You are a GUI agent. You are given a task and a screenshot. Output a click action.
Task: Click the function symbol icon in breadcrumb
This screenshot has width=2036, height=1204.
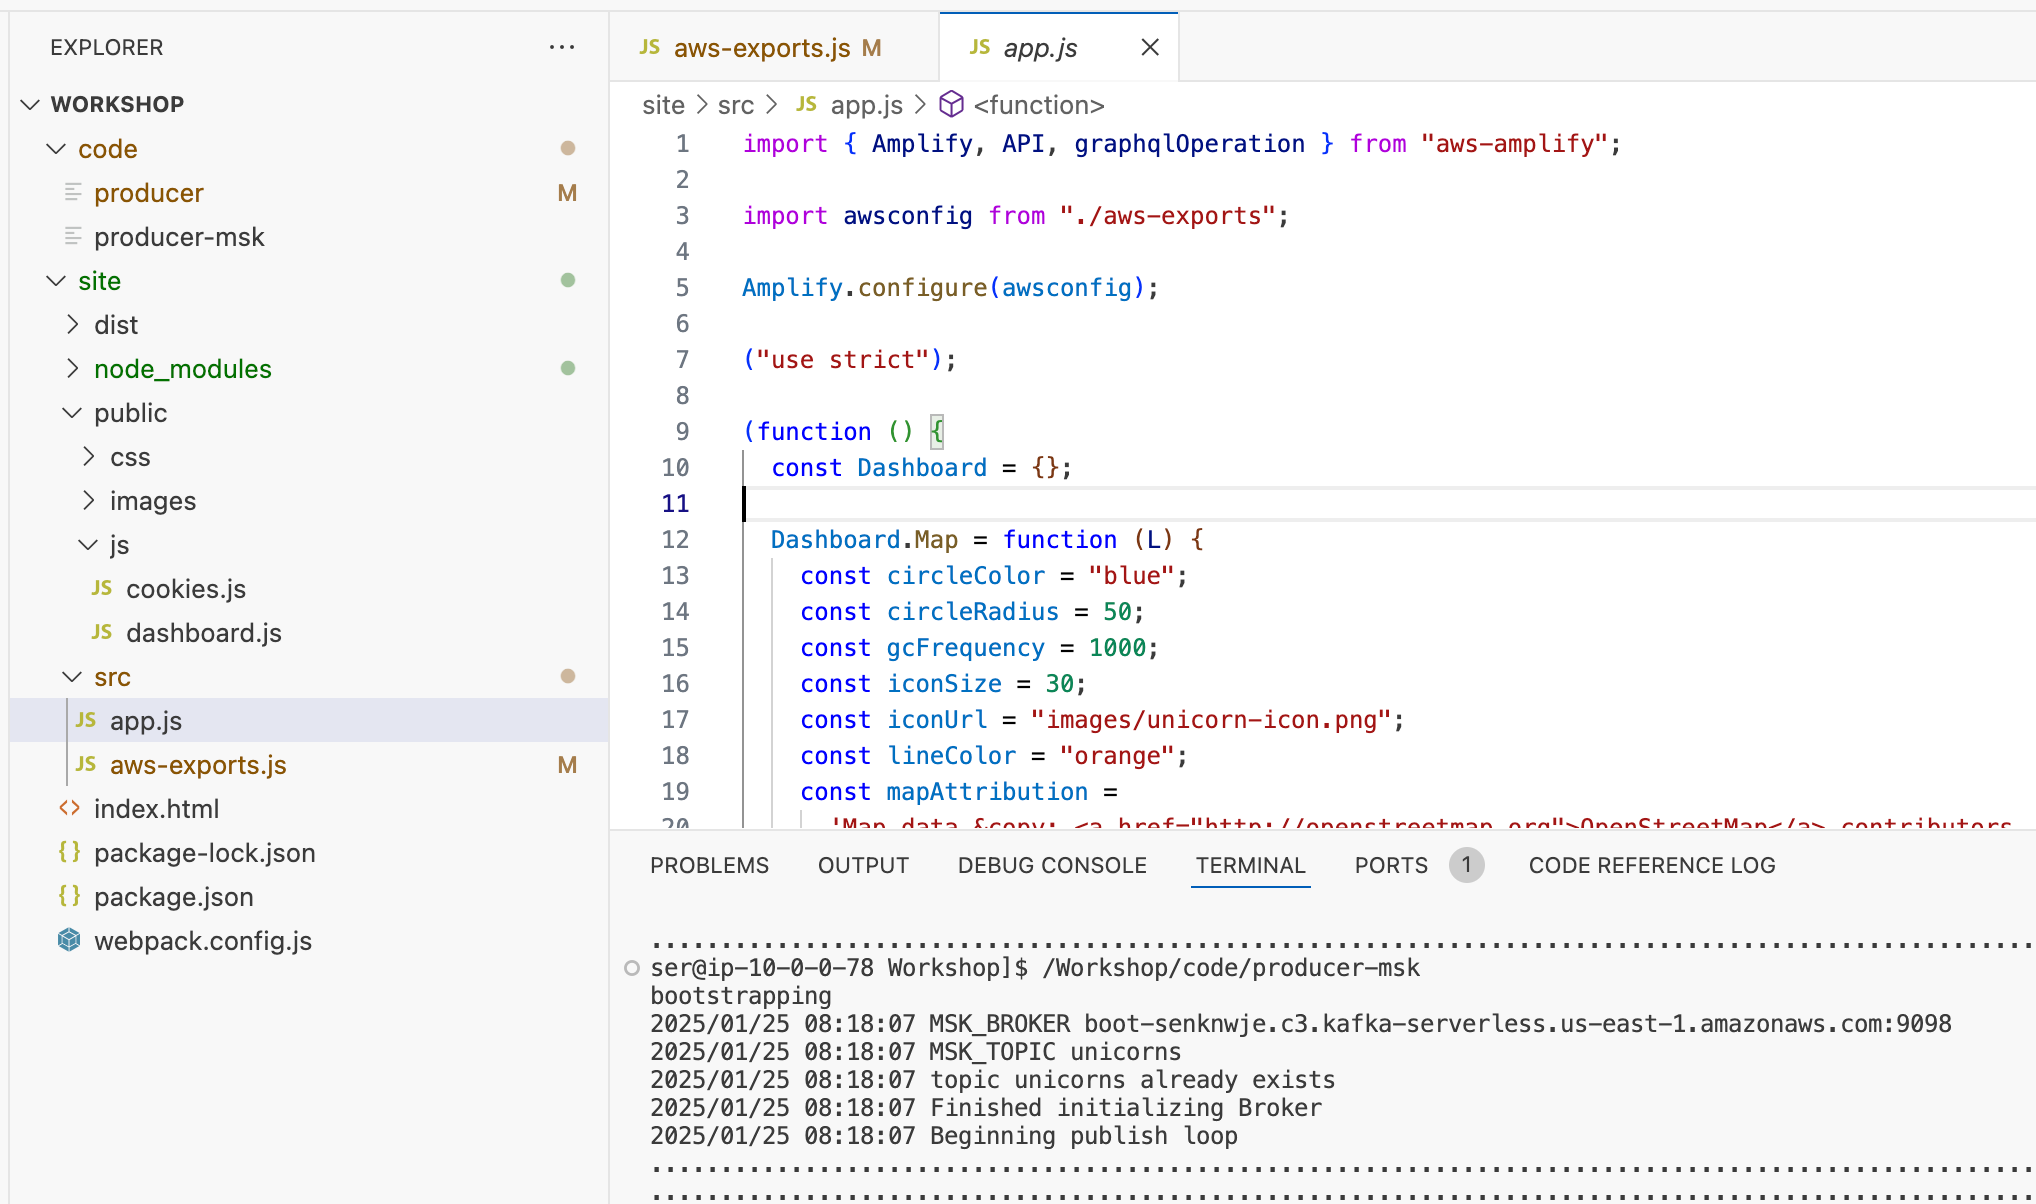(x=952, y=104)
